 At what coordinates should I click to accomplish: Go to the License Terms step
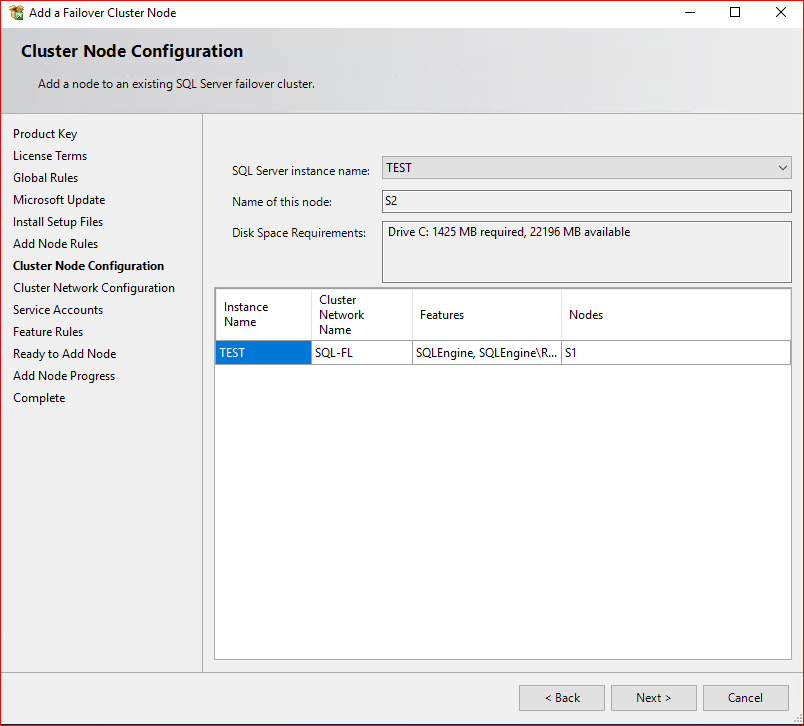tap(50, 156)
